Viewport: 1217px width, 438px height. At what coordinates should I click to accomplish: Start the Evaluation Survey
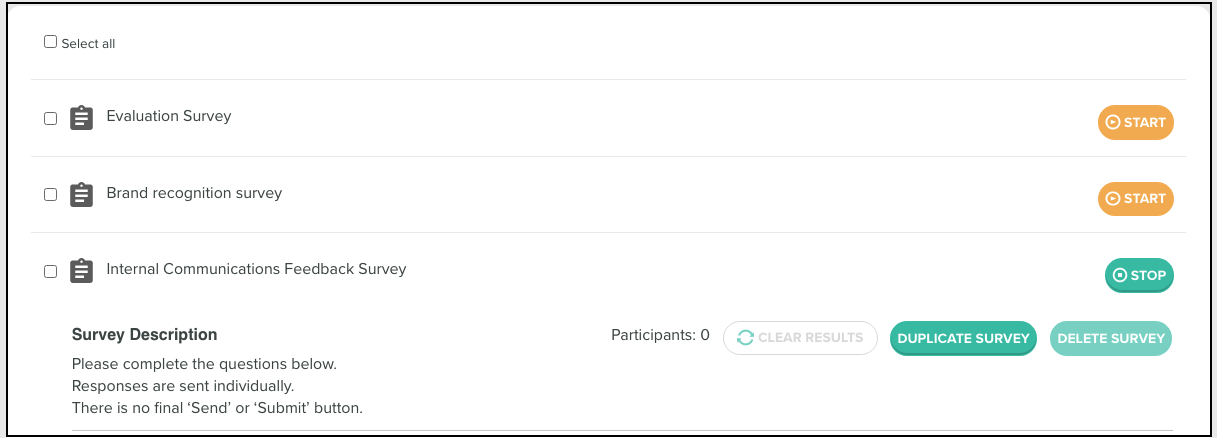(1136, 122)
